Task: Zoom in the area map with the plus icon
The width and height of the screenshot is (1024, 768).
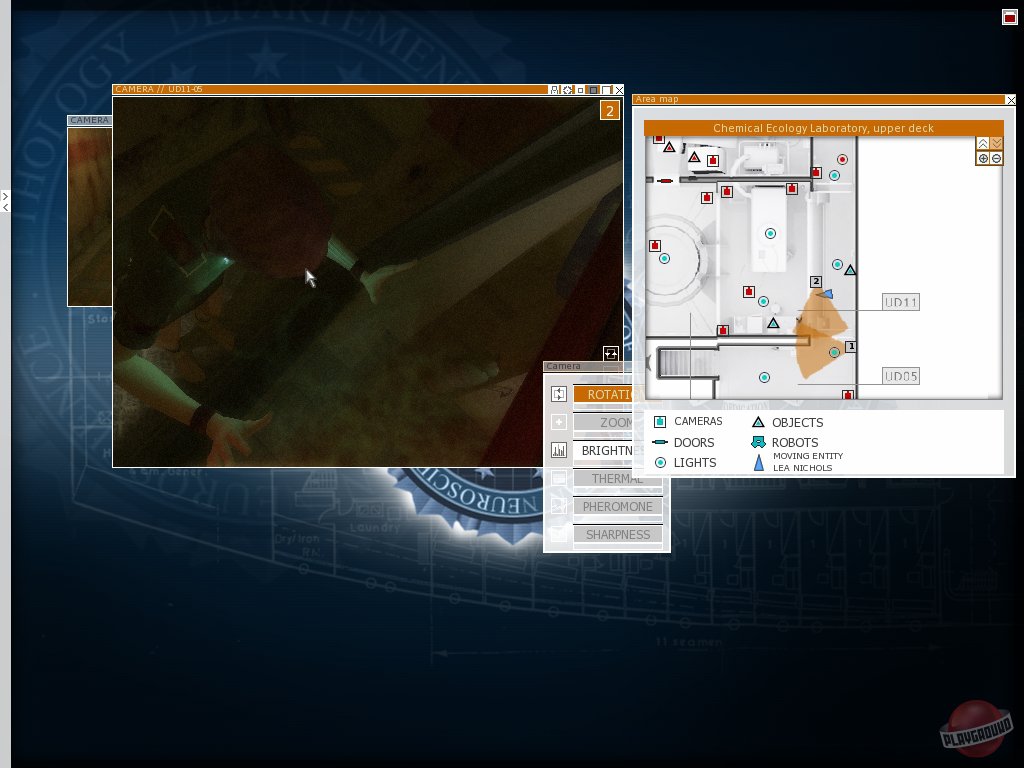Action: 983,158
